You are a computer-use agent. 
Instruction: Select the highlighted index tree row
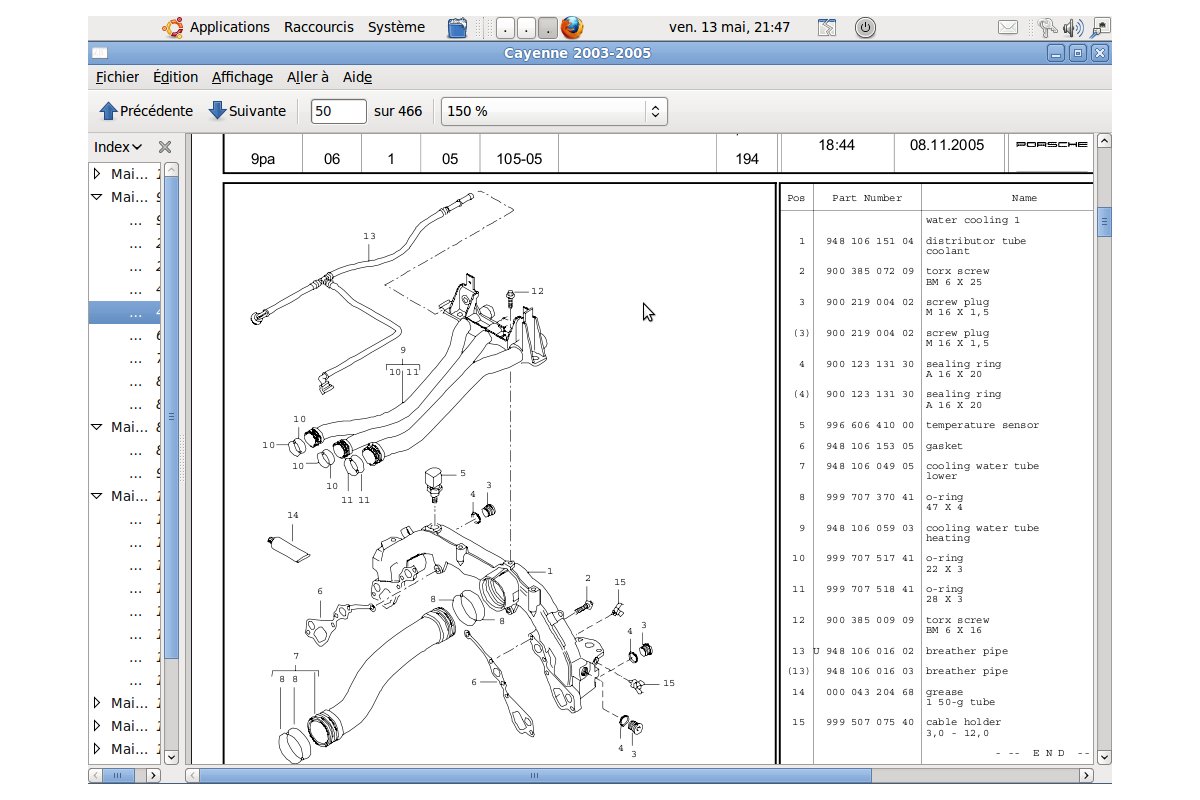(125, 313)
